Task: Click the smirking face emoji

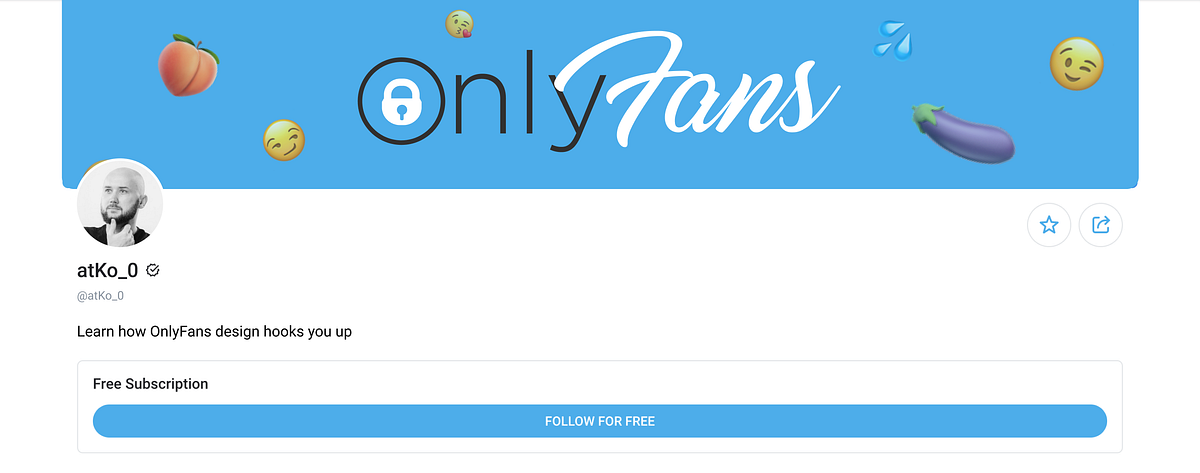Action: (284, 140)
